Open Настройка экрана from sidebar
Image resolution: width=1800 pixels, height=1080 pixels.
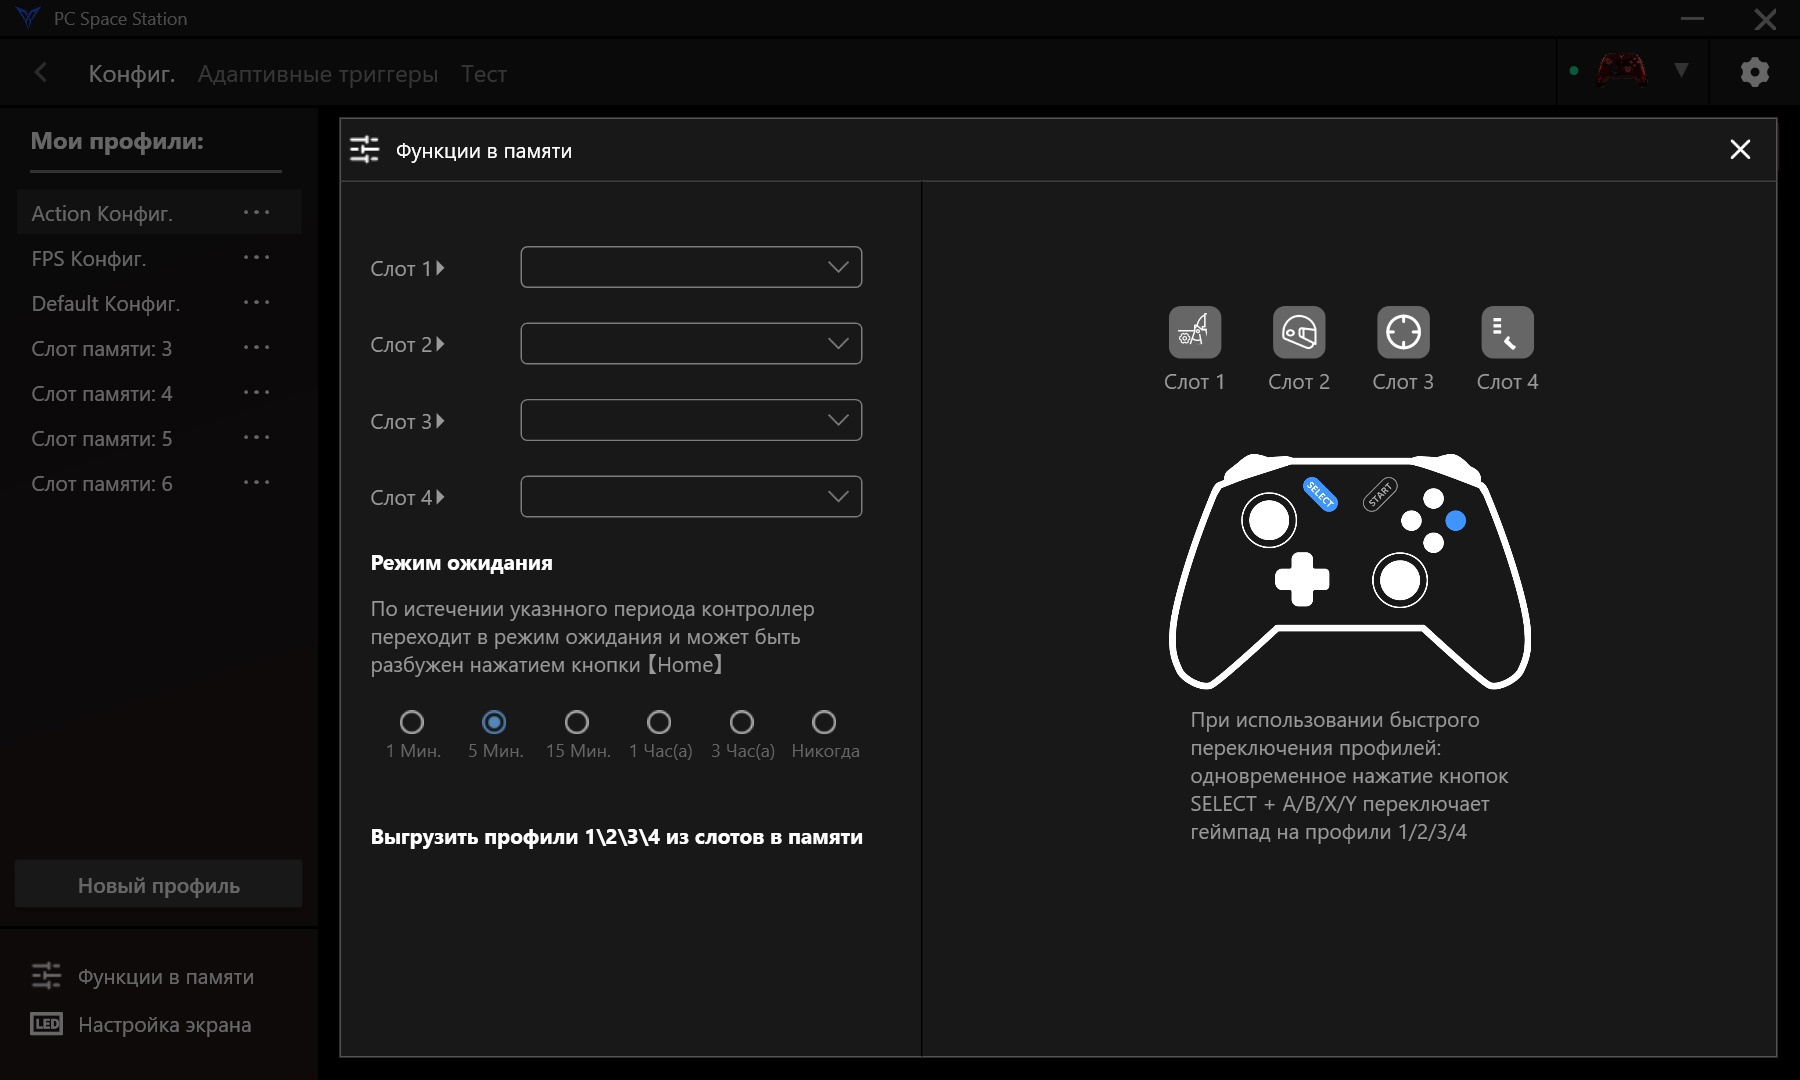point(165,1025)
